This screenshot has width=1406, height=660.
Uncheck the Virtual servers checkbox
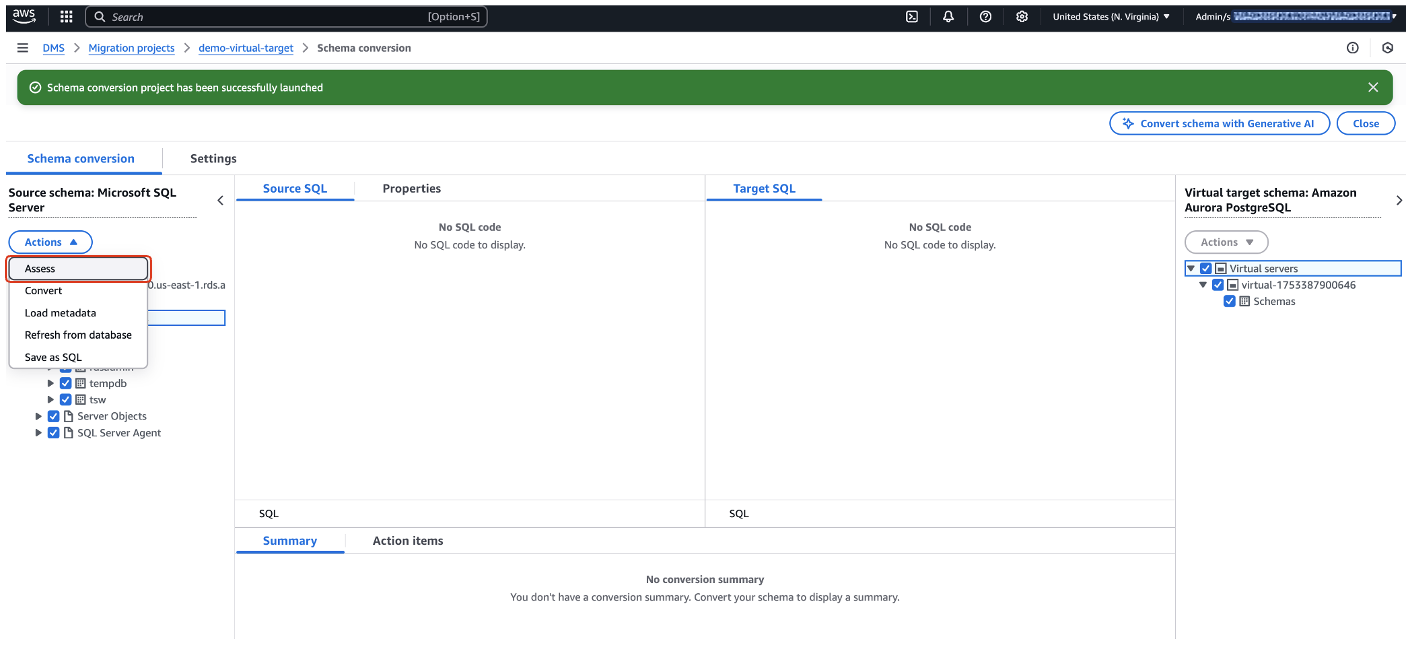point(1206,268)
